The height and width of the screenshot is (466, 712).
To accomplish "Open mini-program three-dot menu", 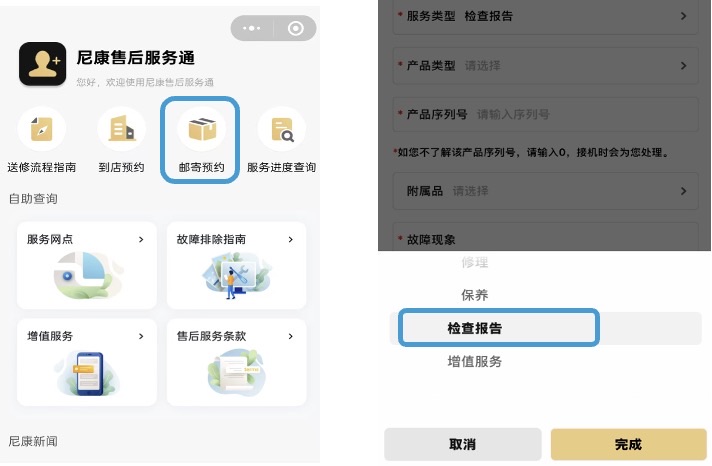I will coord(254,29).
